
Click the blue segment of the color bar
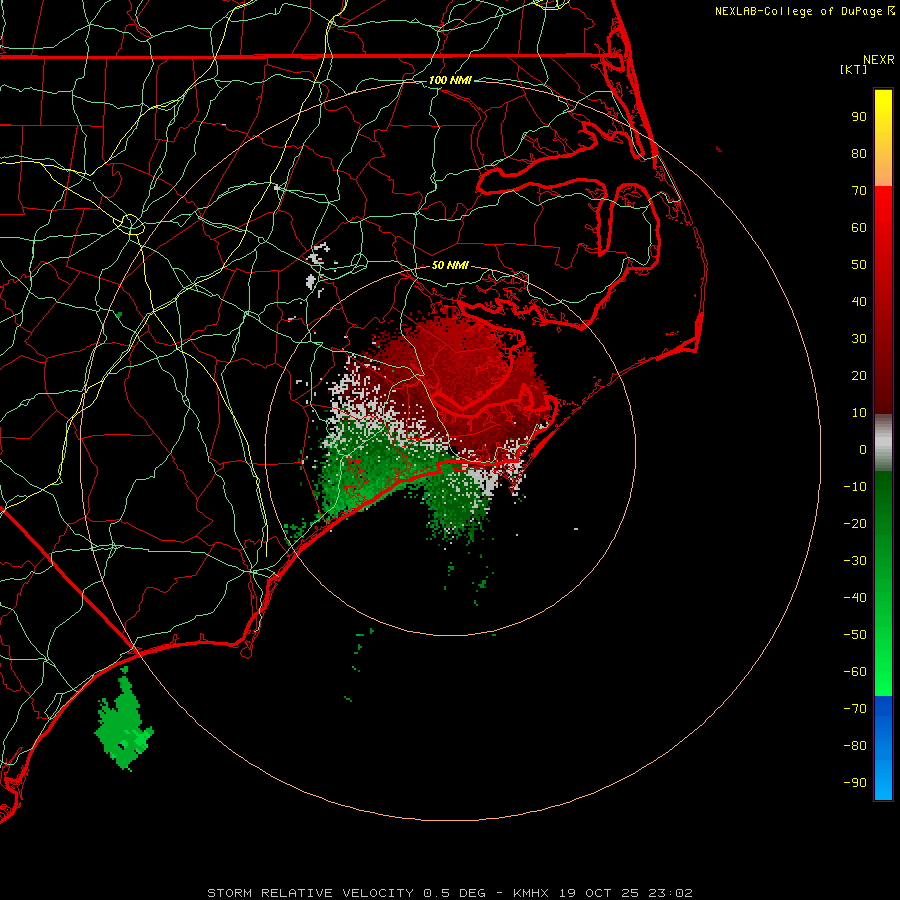pos(883,747)
